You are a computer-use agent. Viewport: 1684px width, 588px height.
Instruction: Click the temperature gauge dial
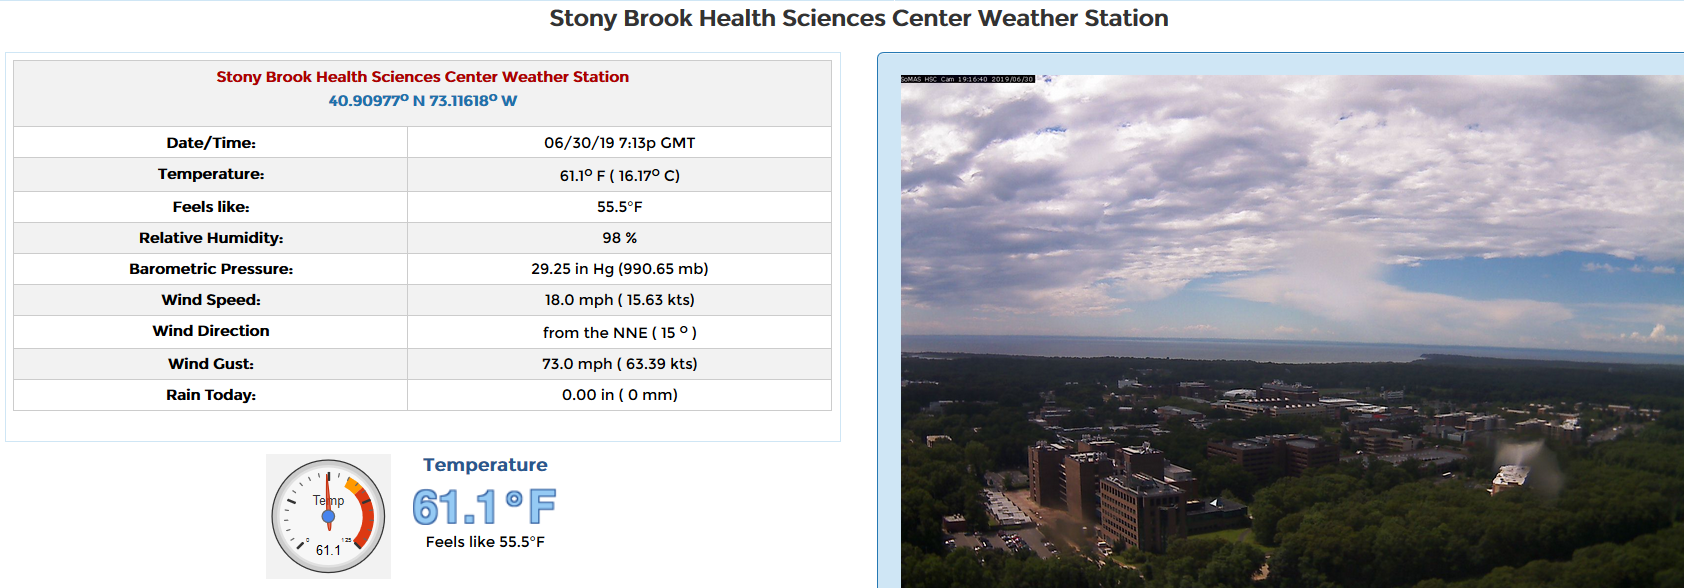pyautogui.click(x=328, y=516)
